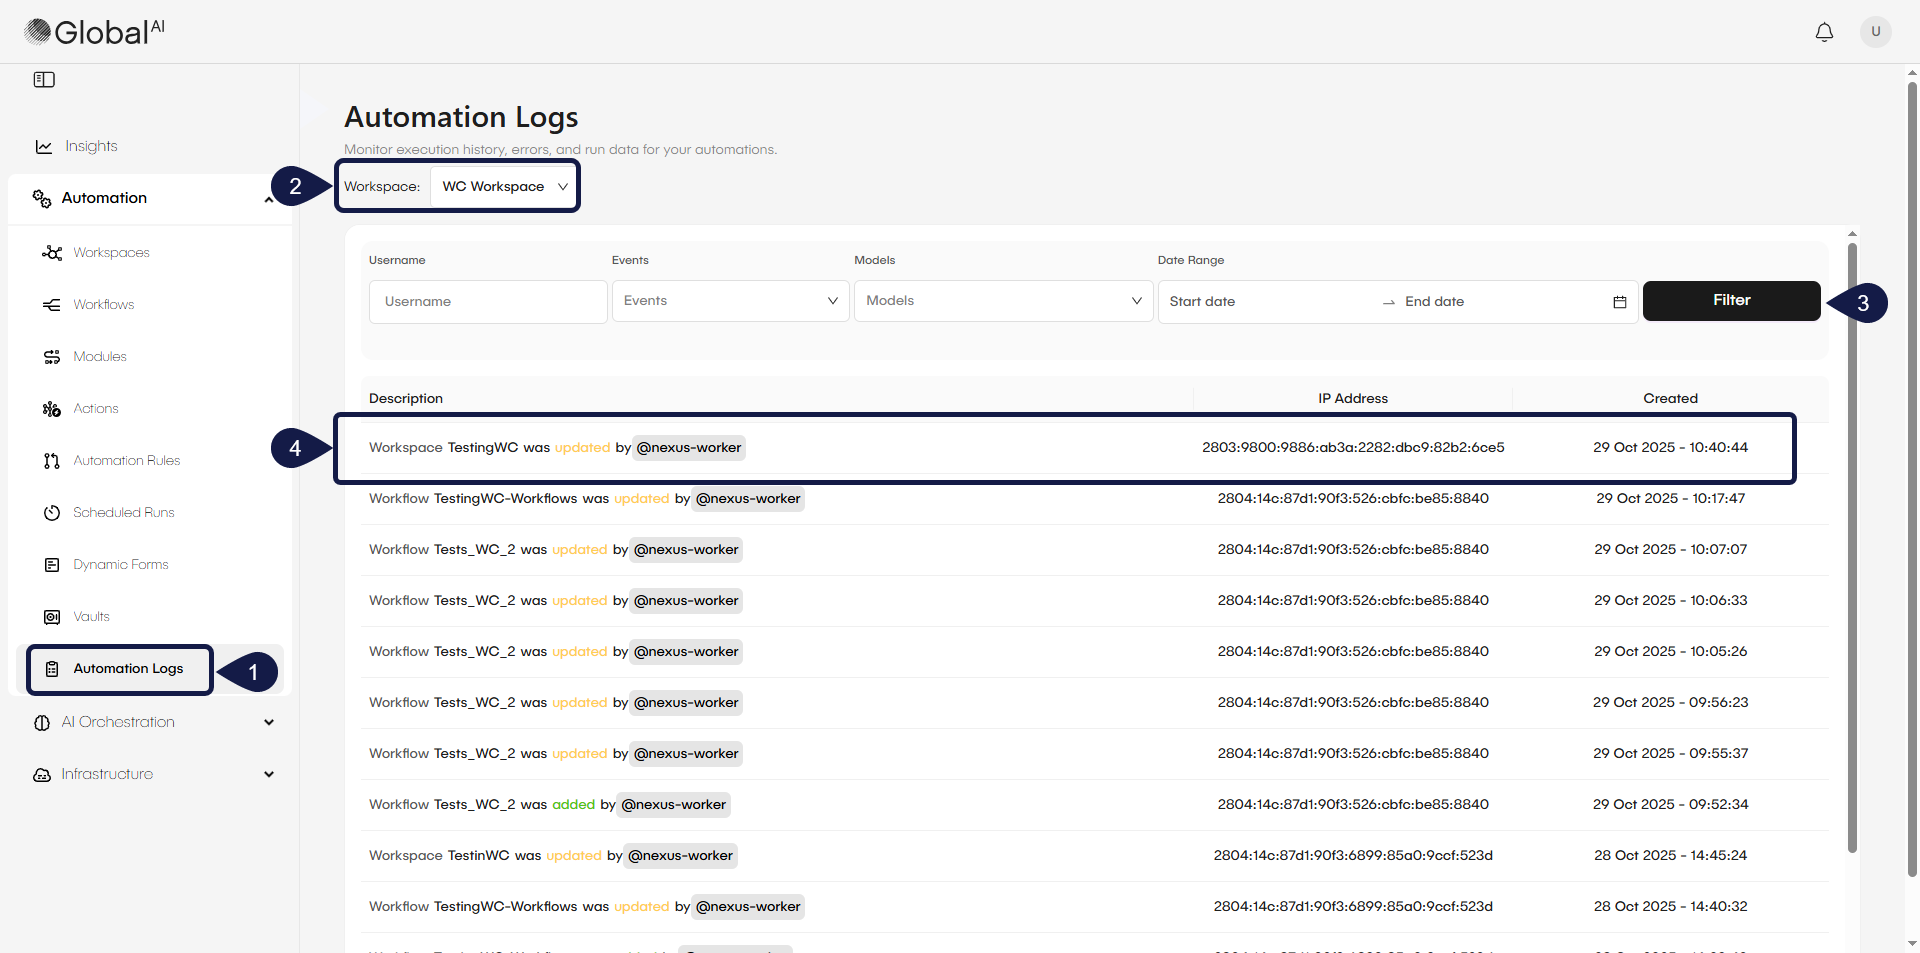
Task: Open the Events filter dropdown
Action: pyautogui.click(x=730, y=301)
